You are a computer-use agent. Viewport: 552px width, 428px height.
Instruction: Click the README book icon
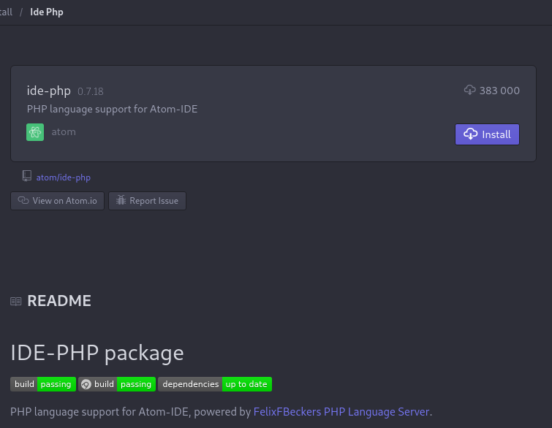(16, 301)
